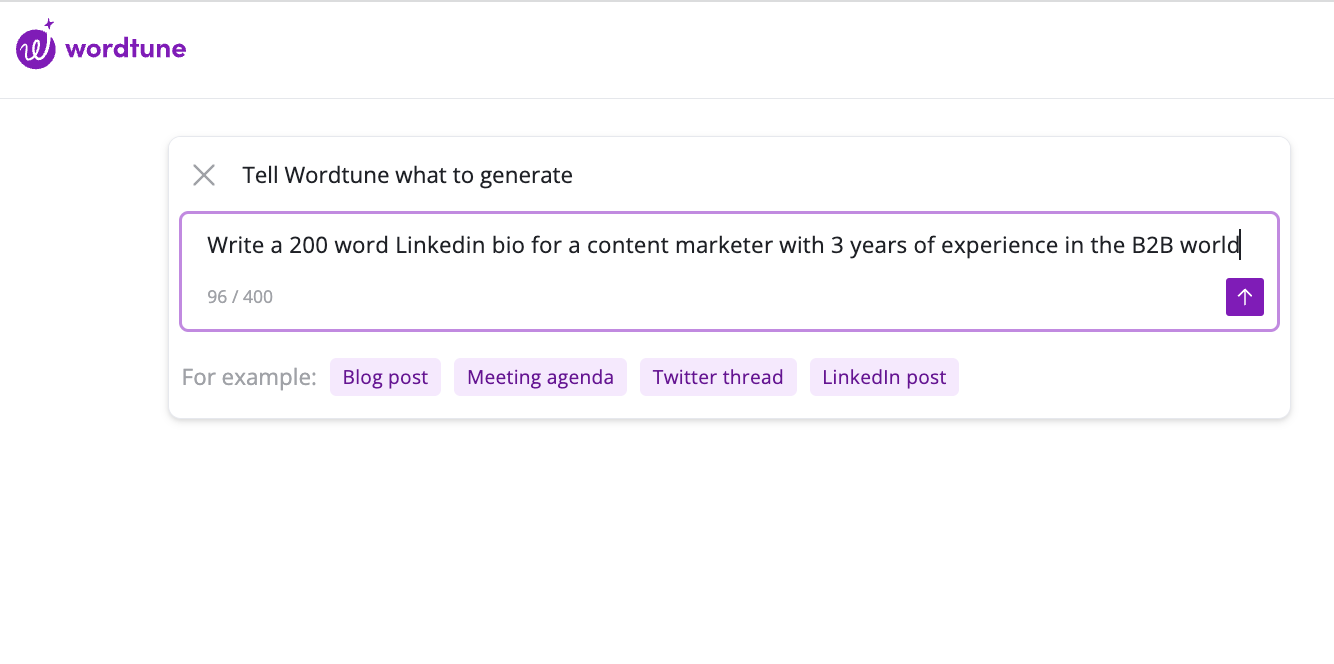Click the word "marketer" in the prompt
The width and height of the screenshot is (1334, 664).
(x=711, y=245)
